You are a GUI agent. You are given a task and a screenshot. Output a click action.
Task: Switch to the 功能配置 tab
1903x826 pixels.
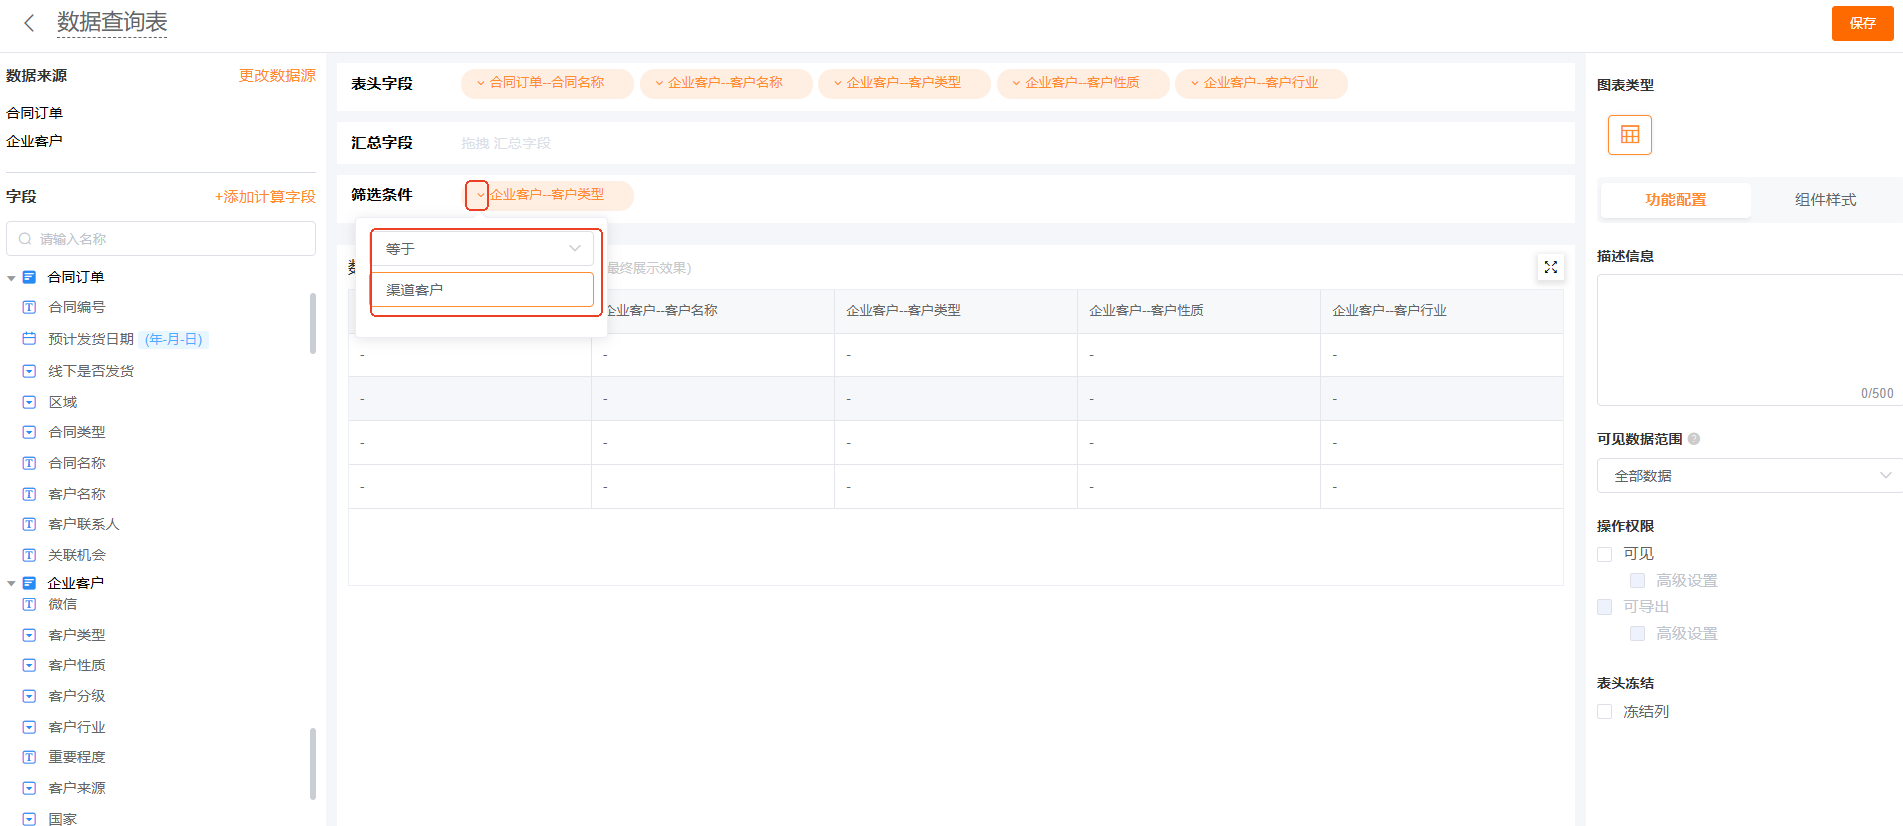(1675, 200)
